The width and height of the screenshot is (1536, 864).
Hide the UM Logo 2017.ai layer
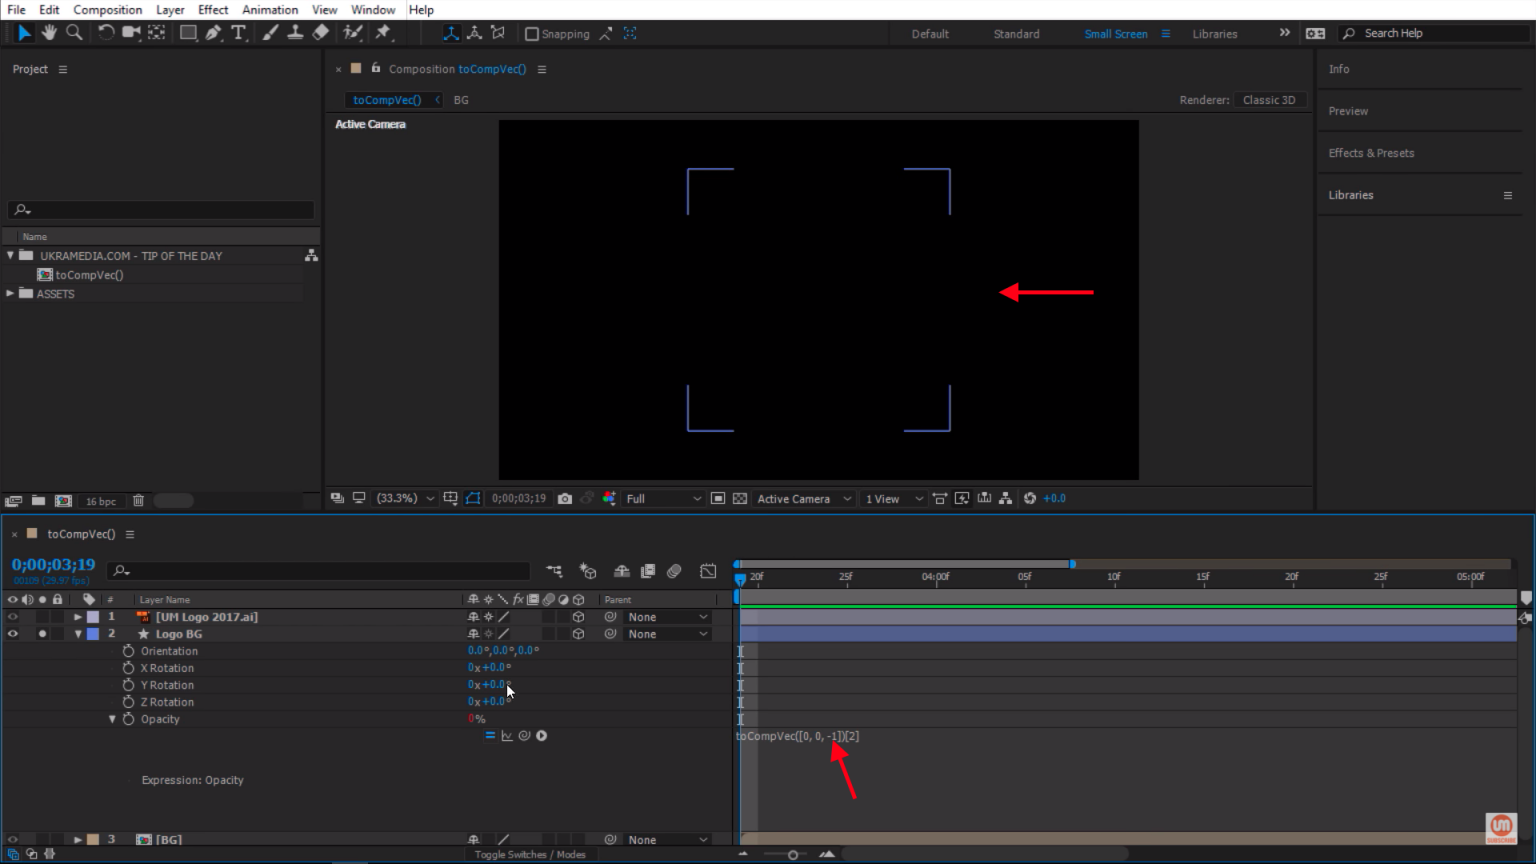pyautogui.click(x=13, y=617)
